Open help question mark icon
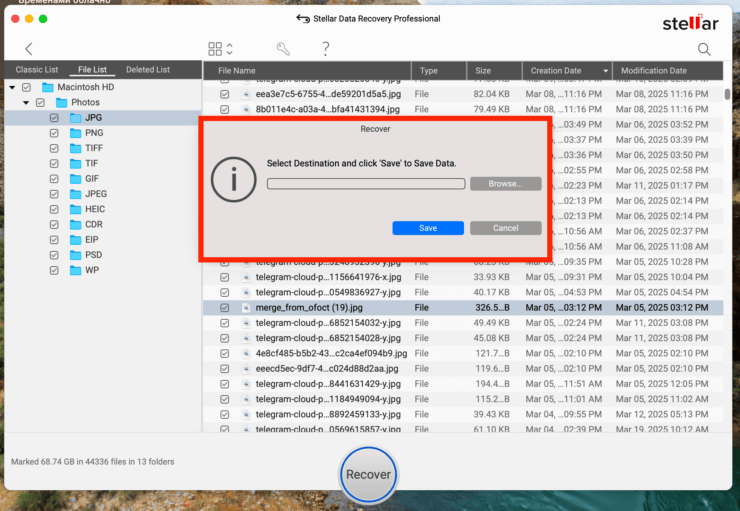 (325, 49)
